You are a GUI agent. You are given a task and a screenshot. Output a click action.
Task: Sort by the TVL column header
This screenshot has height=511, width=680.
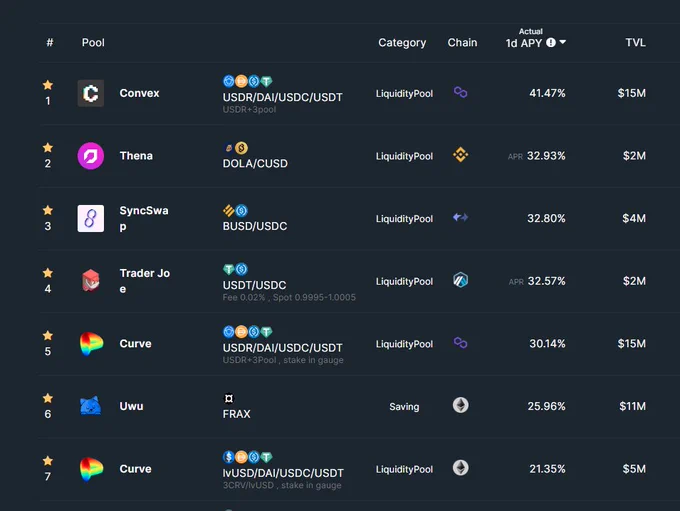635,43
